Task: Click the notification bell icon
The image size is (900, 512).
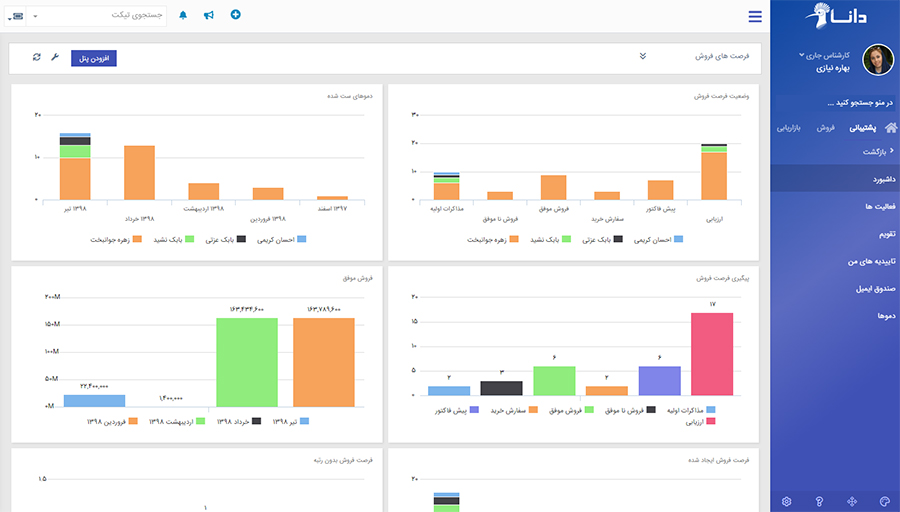Action: click(183, 15)
